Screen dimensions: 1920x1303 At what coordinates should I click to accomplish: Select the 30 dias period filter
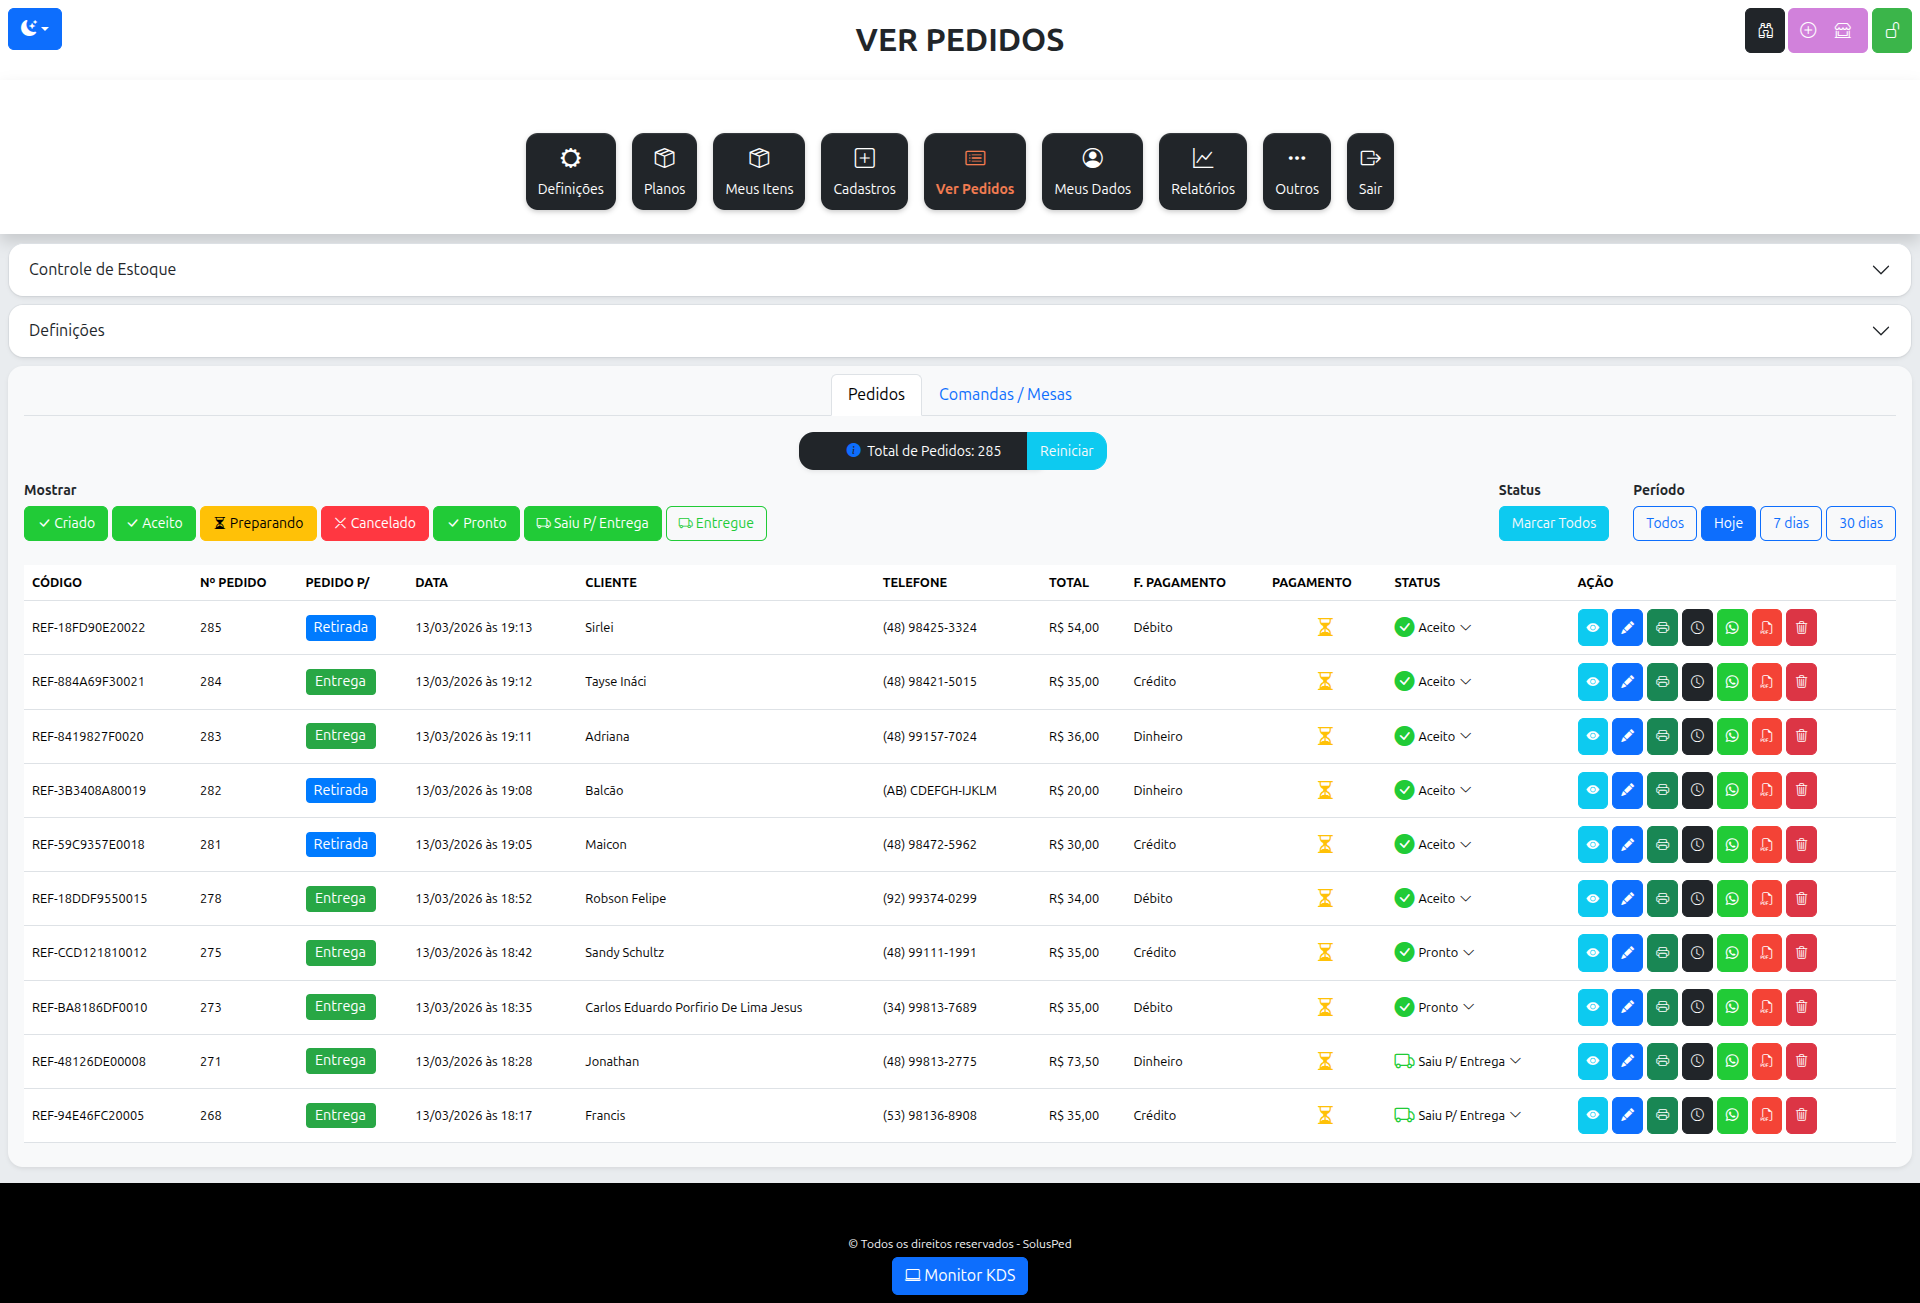tap(1861, 523)
